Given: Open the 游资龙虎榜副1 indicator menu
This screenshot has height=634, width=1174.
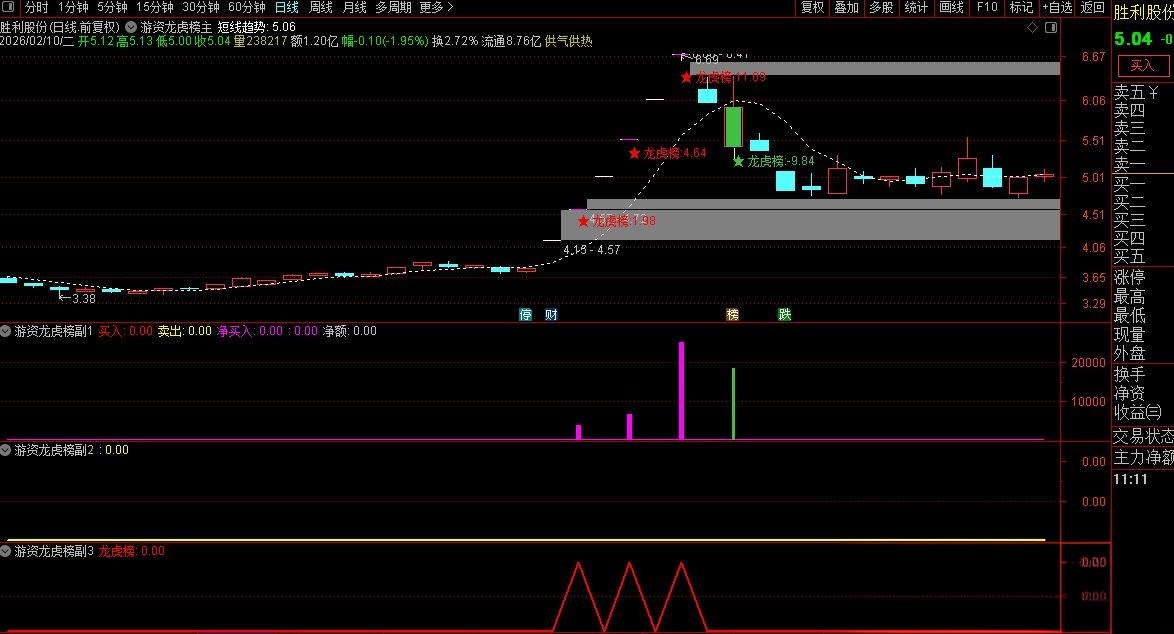Looking at the screenshot, I should pyautogui.click(x=6, y=330).
